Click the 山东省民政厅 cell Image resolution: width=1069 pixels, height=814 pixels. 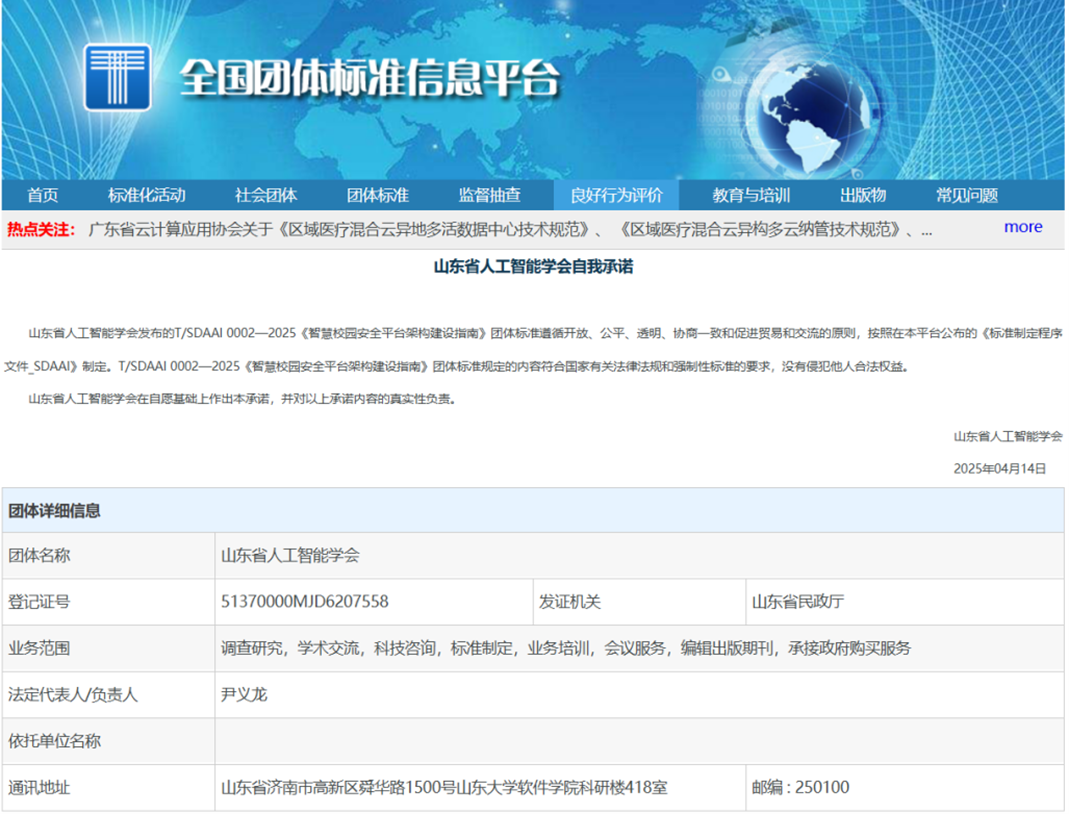tap(905, 602)
